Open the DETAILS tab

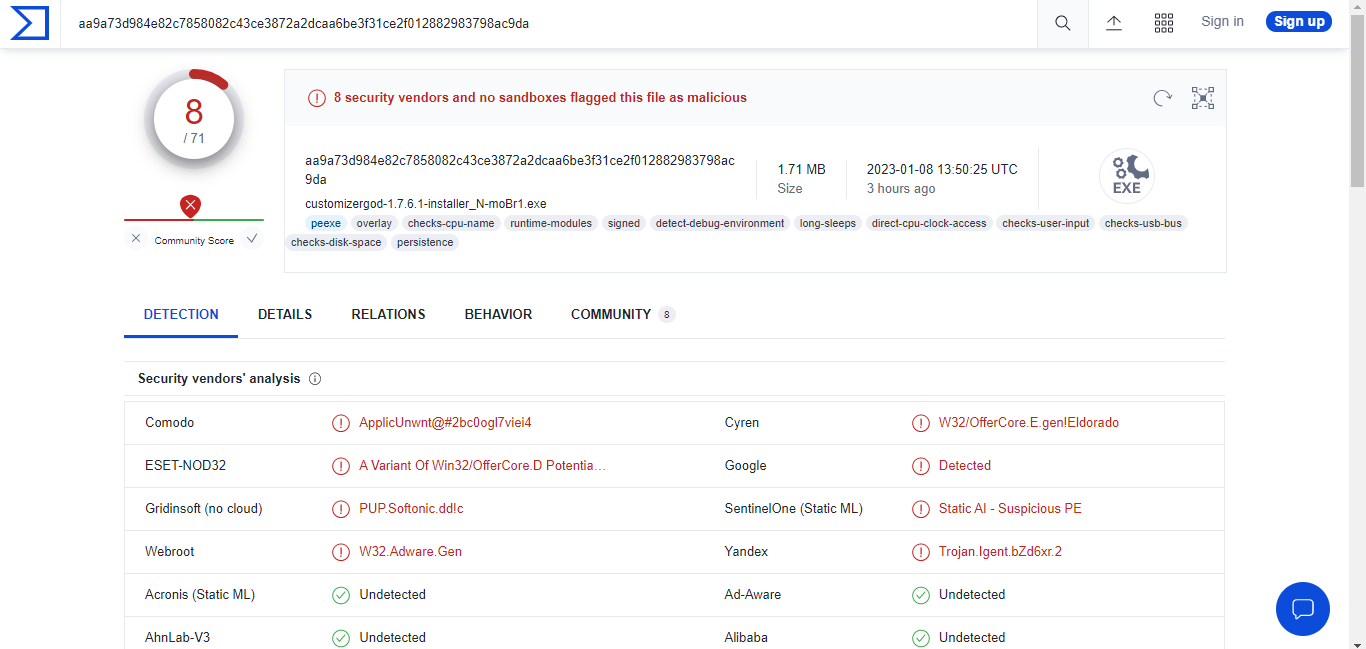point(285,314)
